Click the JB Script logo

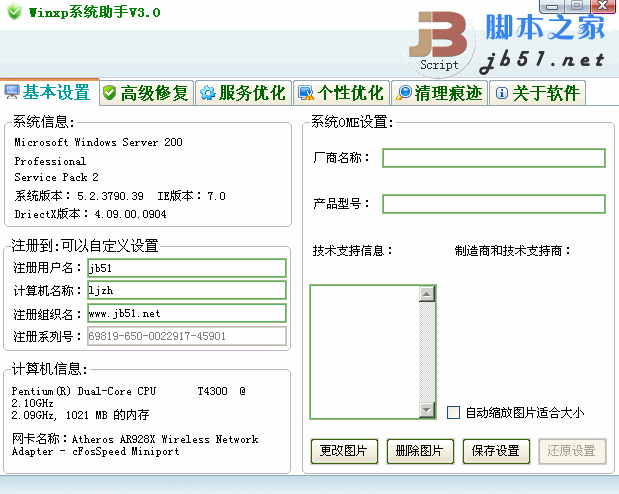(x=439, y=41)
